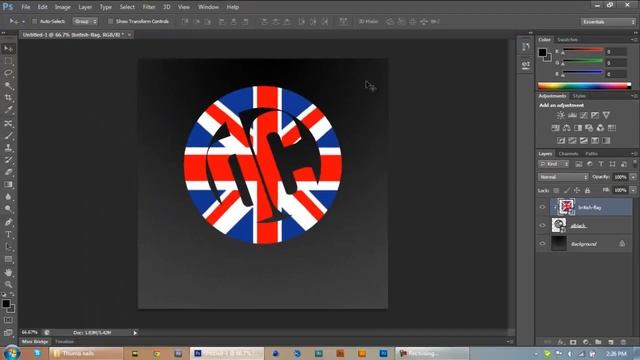Open the Image menu
640x360 pixels.
pyautogui.click(x=62, y=7)
